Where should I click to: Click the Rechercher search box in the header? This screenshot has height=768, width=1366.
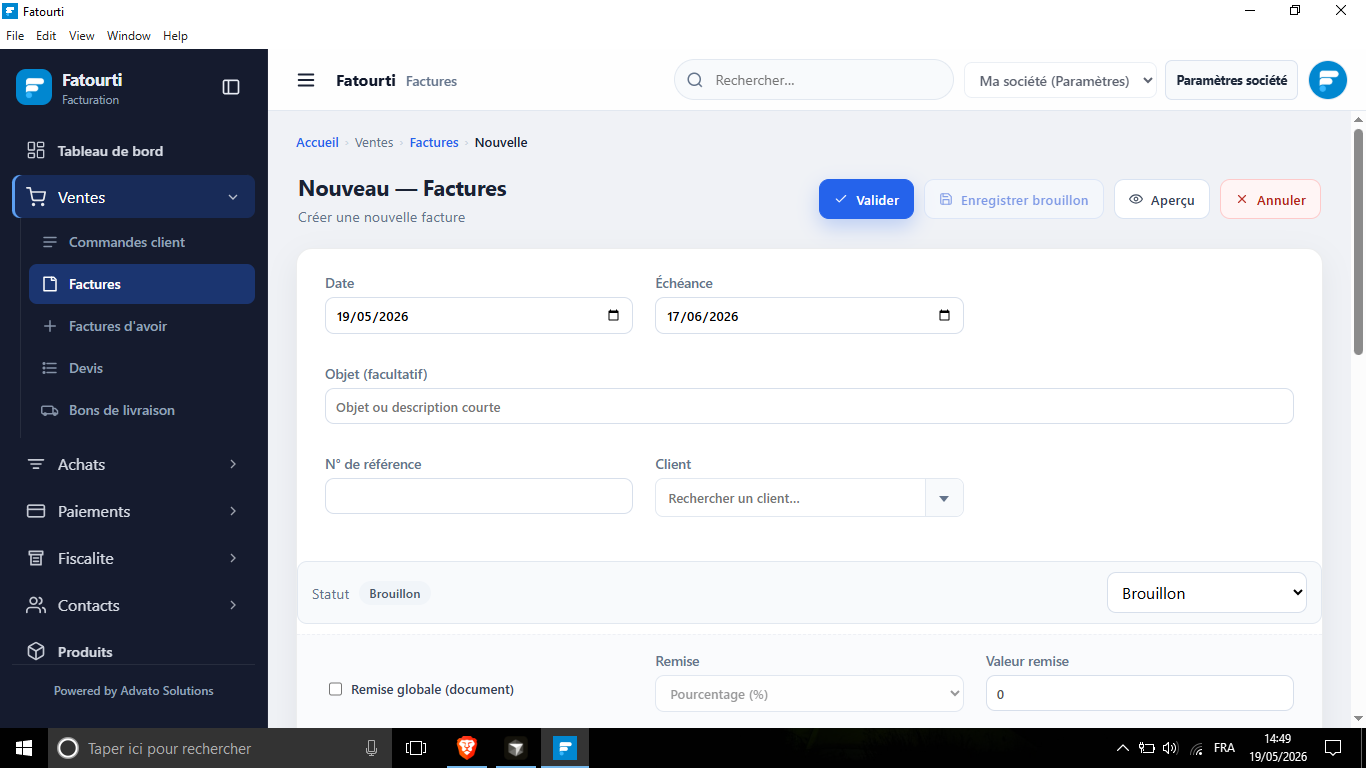click(x=813, y=80)
